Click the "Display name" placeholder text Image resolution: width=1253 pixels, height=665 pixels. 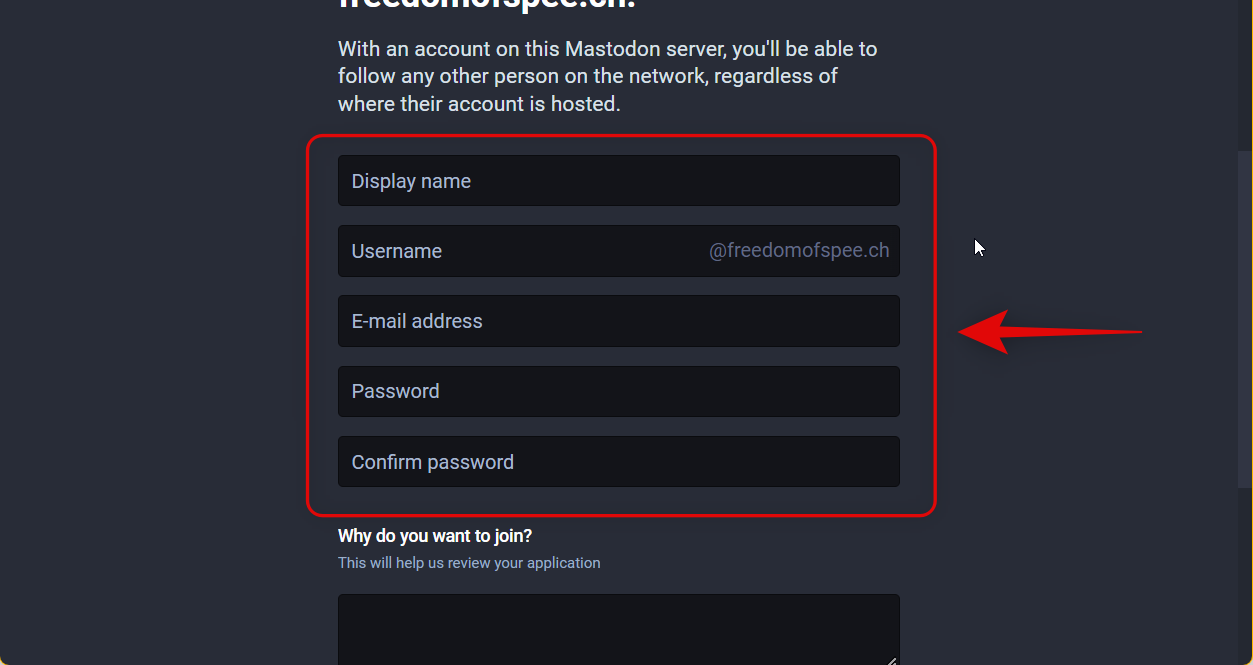tap(411, 181)
